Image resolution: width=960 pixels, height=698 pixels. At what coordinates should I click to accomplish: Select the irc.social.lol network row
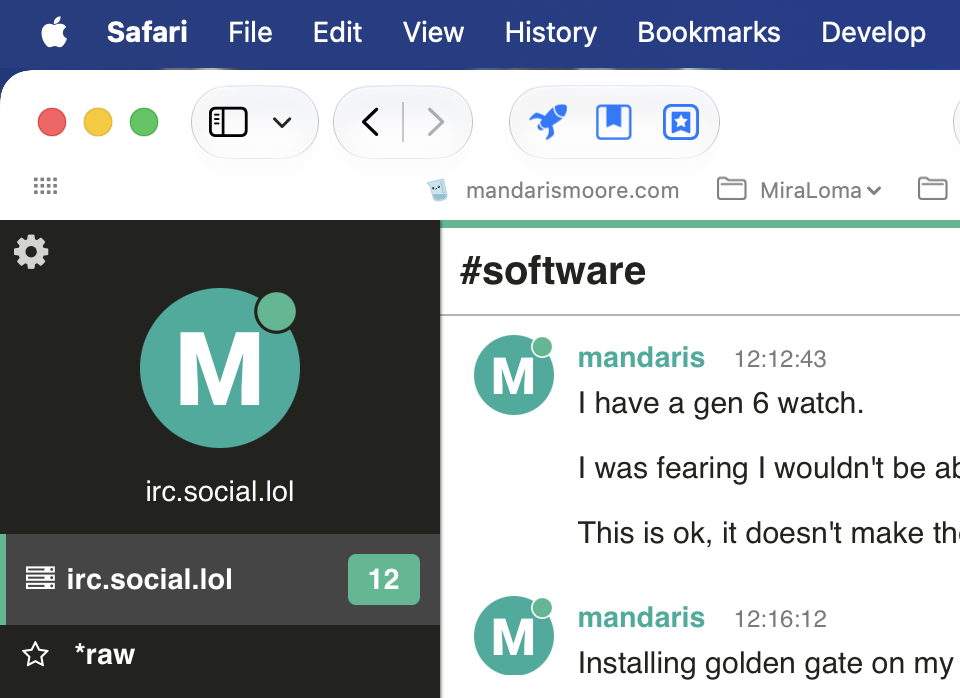pos(220,579)
